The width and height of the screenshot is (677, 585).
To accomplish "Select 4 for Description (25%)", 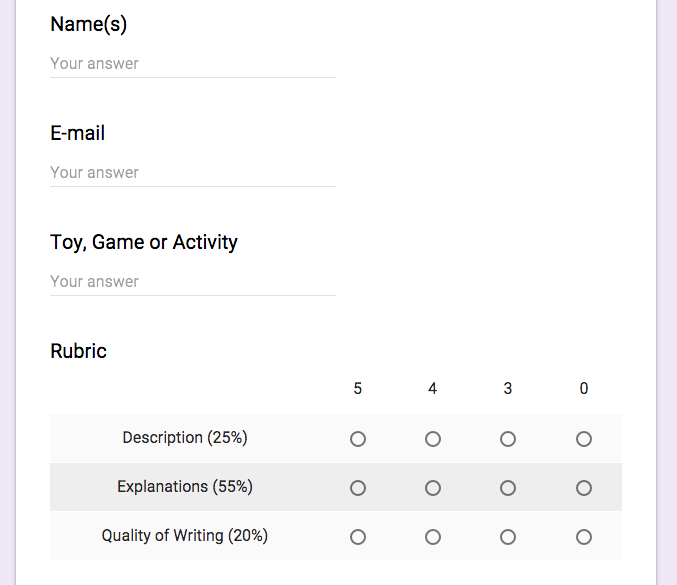I will (x=433, y=439).
